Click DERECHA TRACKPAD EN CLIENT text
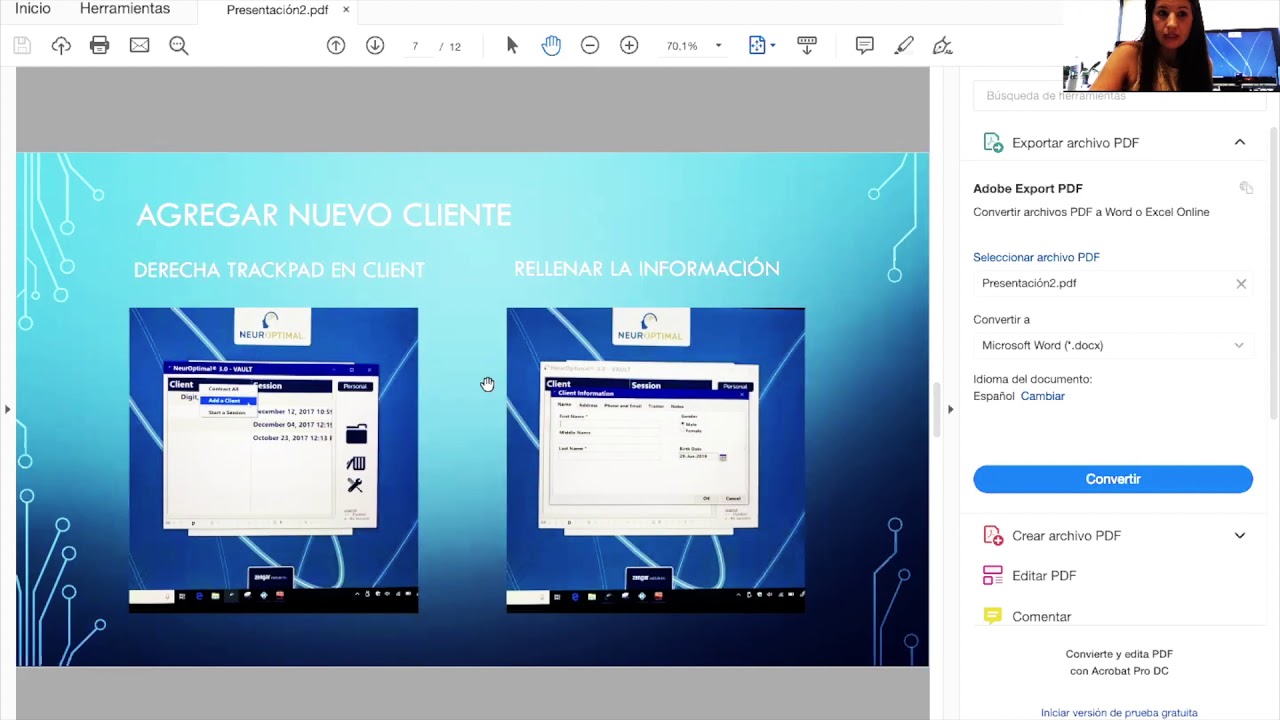 pos(279,270)
